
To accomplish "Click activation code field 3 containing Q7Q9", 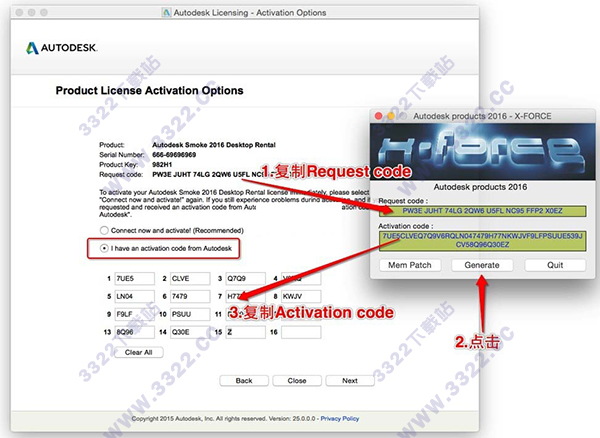I will pos(245,278).
